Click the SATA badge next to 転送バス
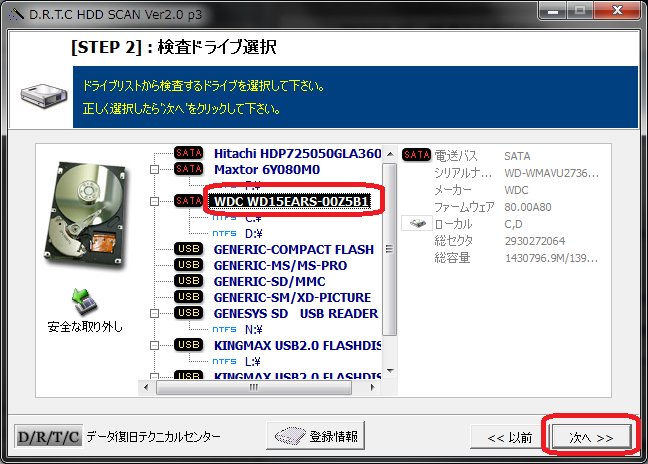 [x=417, y=155]
